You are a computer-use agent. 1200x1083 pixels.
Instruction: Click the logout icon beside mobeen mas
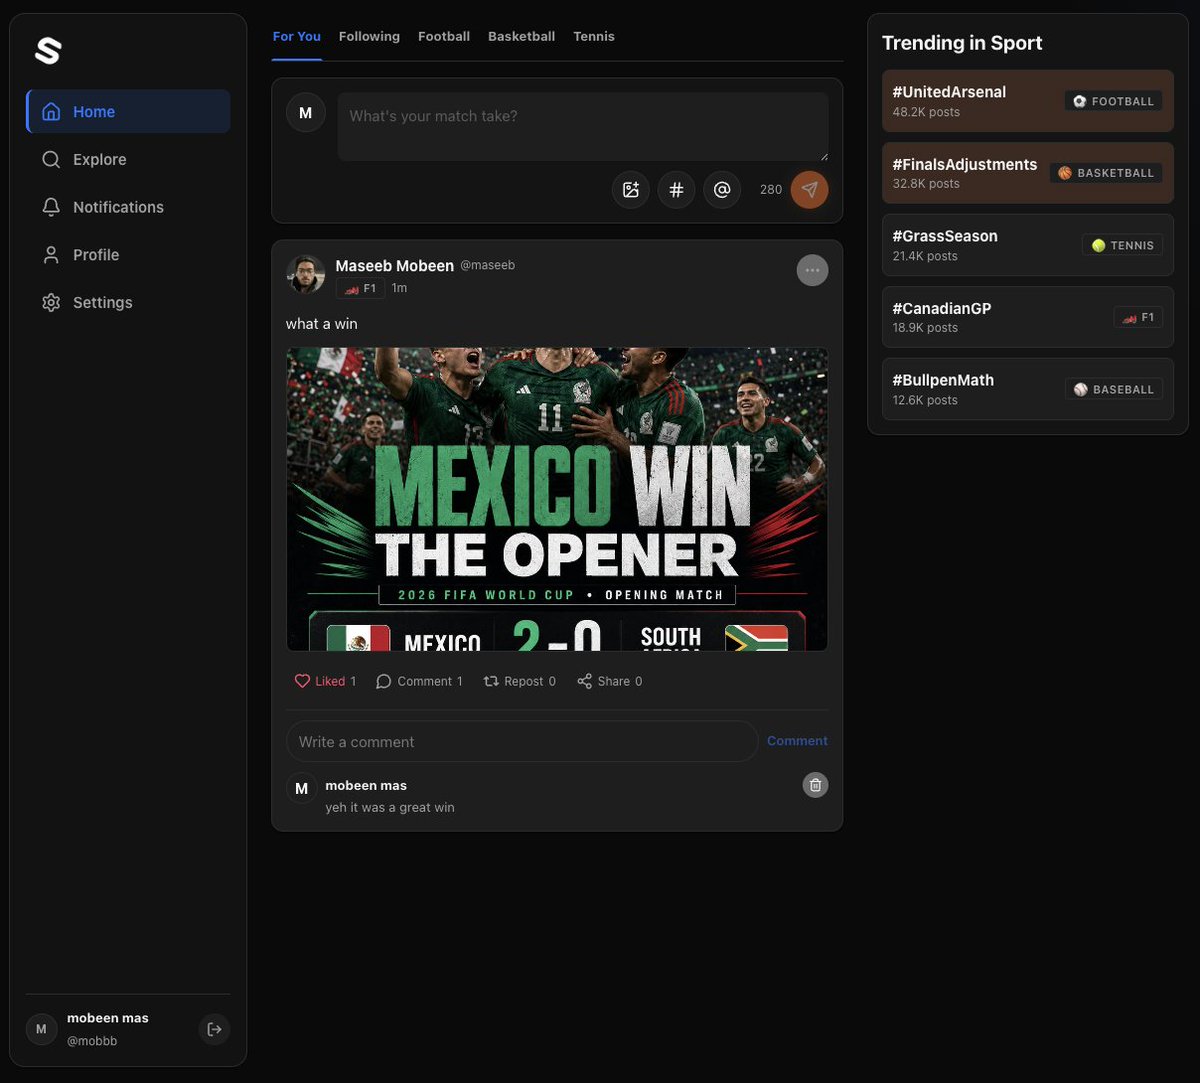(214, 1029)
